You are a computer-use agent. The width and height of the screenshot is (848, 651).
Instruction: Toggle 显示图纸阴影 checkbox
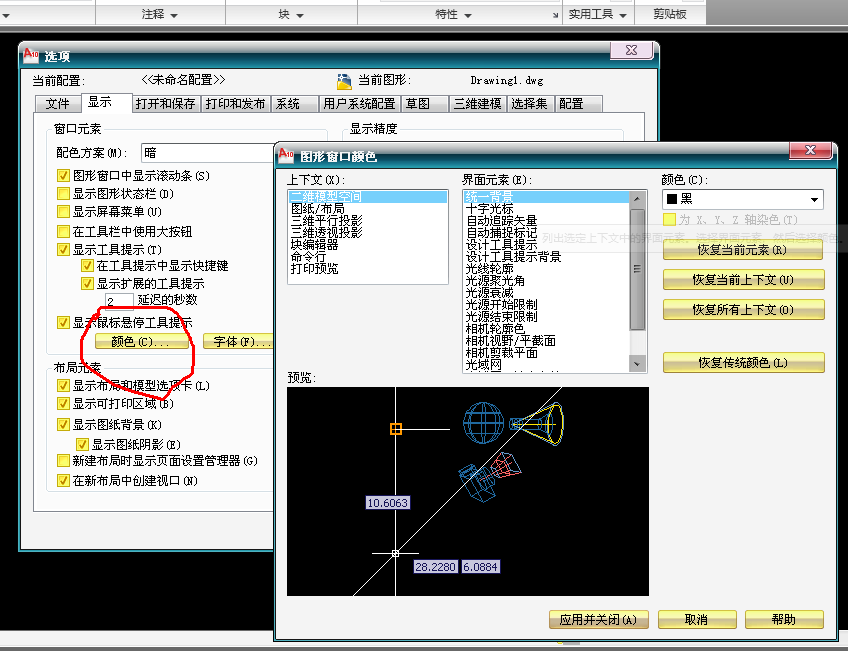click(82, 444)
